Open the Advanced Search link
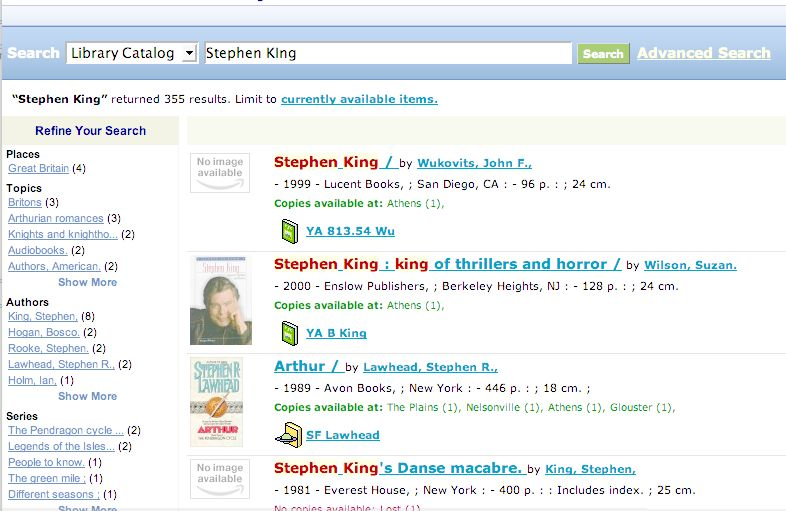The image size is (786, 511). [703, 53]
